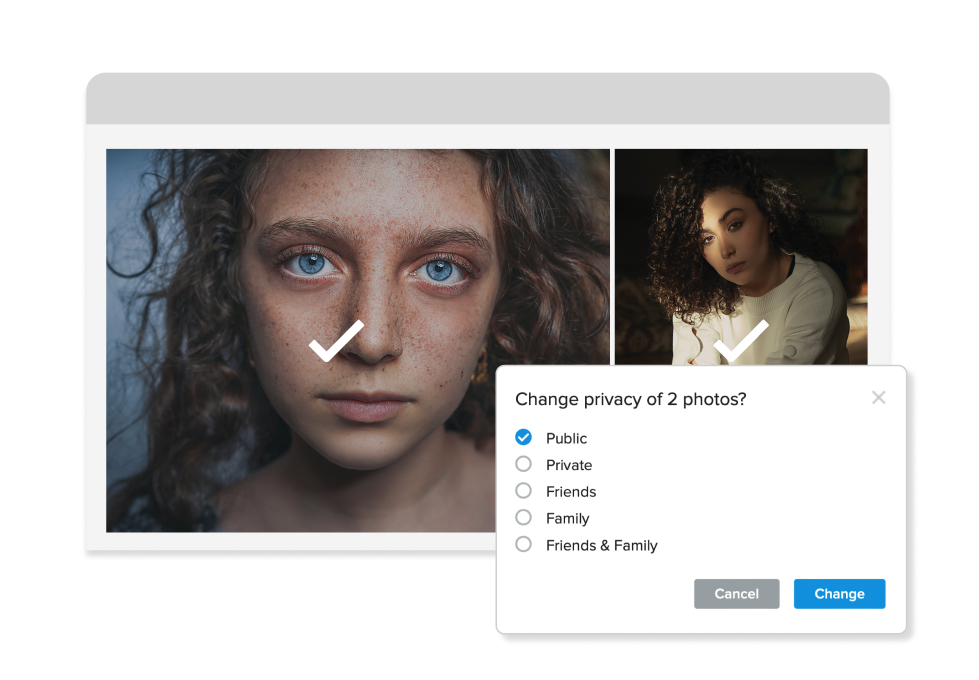Choose the Private radio option

(x=523, y=465)
